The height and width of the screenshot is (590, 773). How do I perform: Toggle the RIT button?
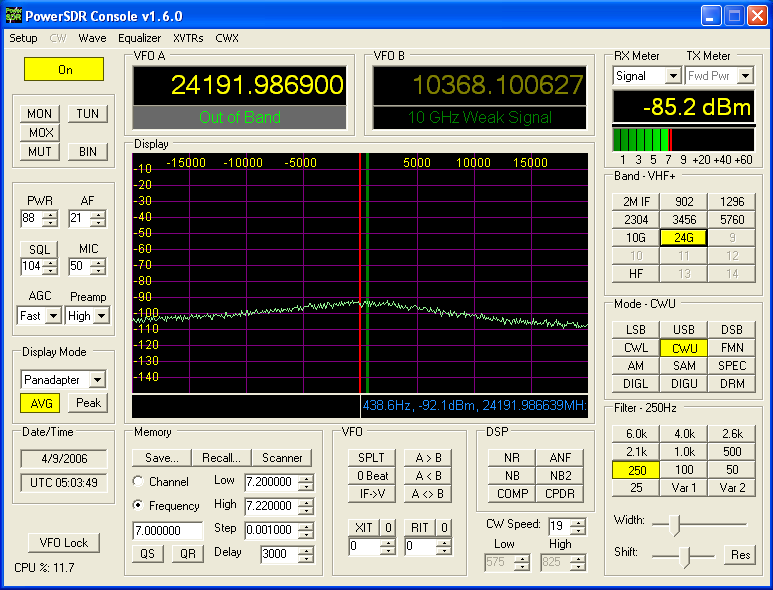point(420,528)
